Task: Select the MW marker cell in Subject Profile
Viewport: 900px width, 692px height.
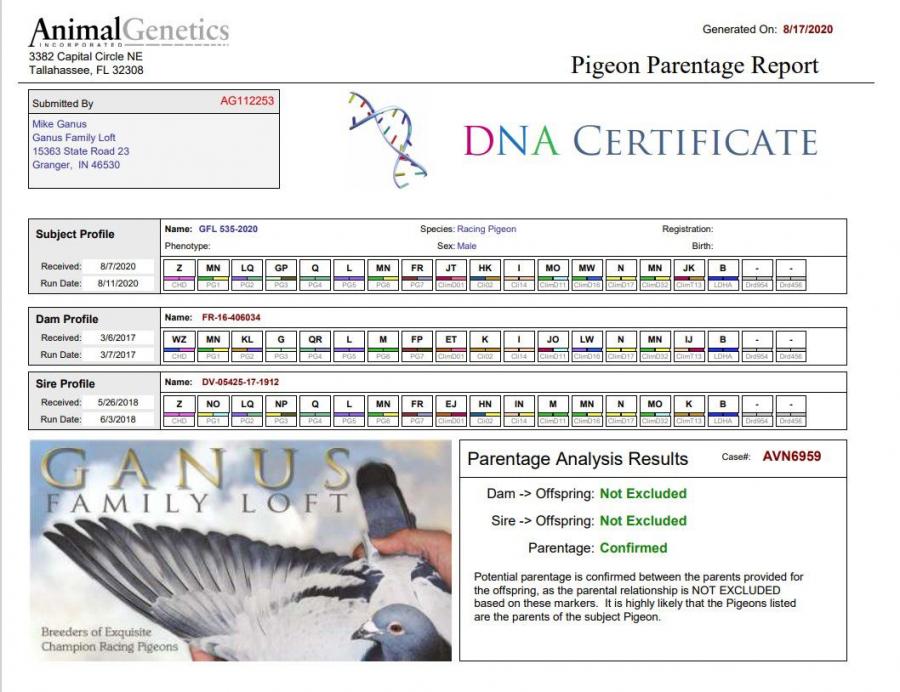Action: (x=587, y=274)
